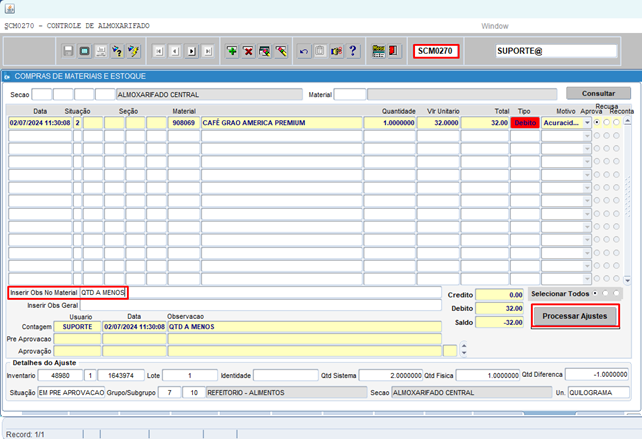Click the red X delete record icon
Screen dimensions: 642x439
[248, 51]
